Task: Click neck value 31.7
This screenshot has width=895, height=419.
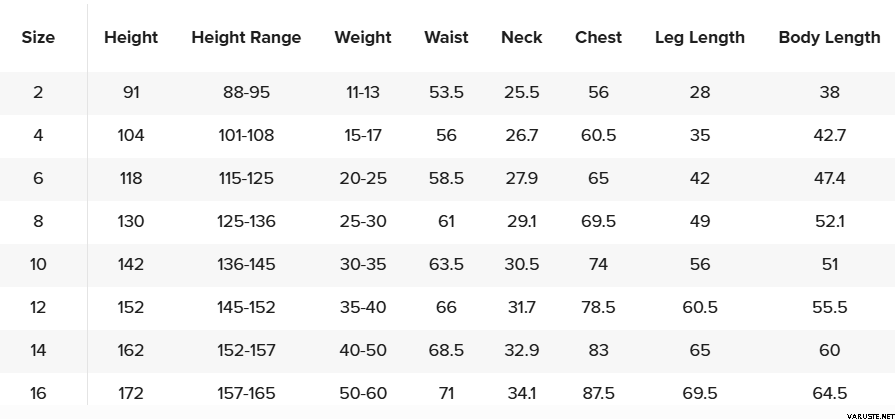Action: [522, 308]
